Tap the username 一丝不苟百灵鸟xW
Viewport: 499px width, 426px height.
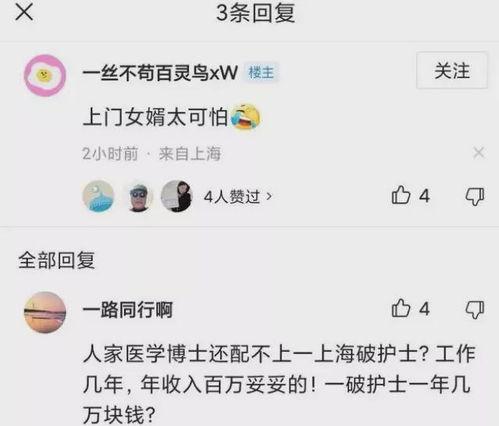[160, 73]
